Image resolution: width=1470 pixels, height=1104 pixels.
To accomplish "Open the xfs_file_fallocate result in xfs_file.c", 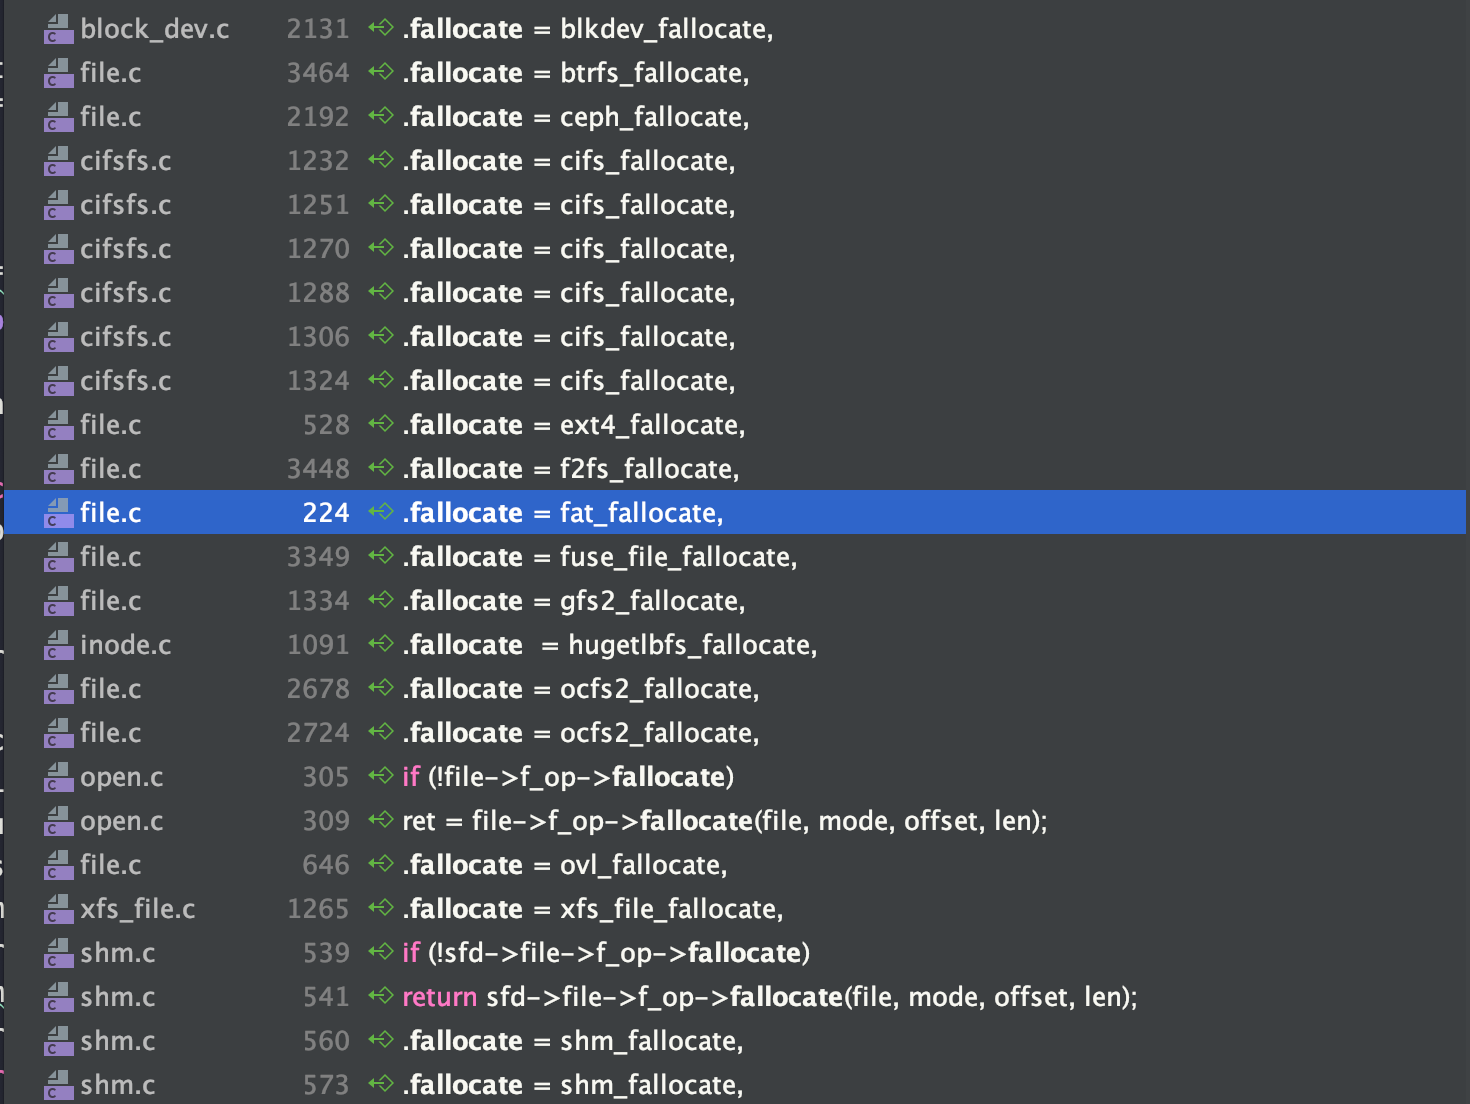I will pyautogui.click(x=736, y=909).
